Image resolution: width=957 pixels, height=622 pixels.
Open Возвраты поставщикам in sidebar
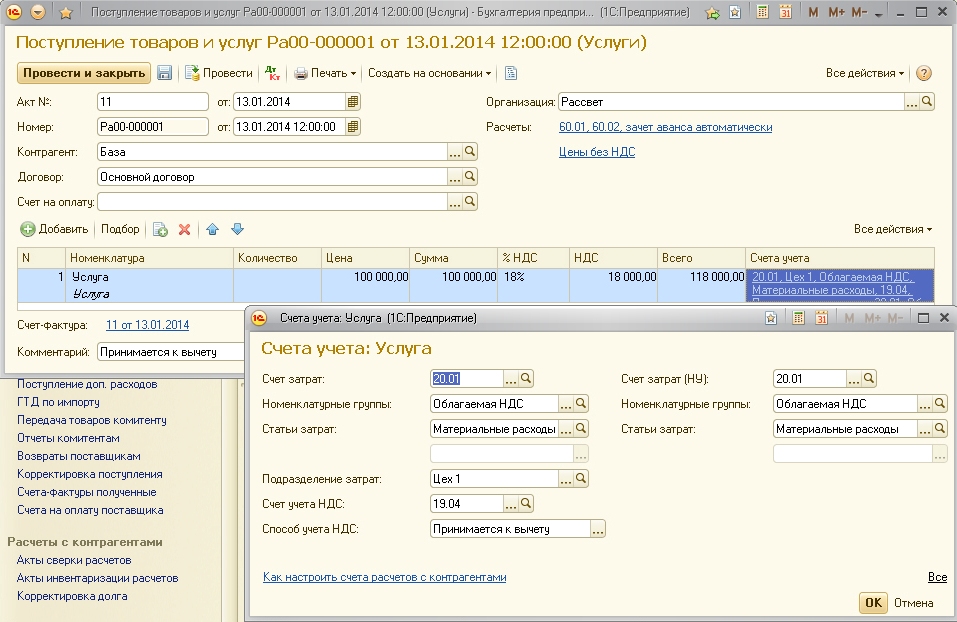tap(79, 457)
